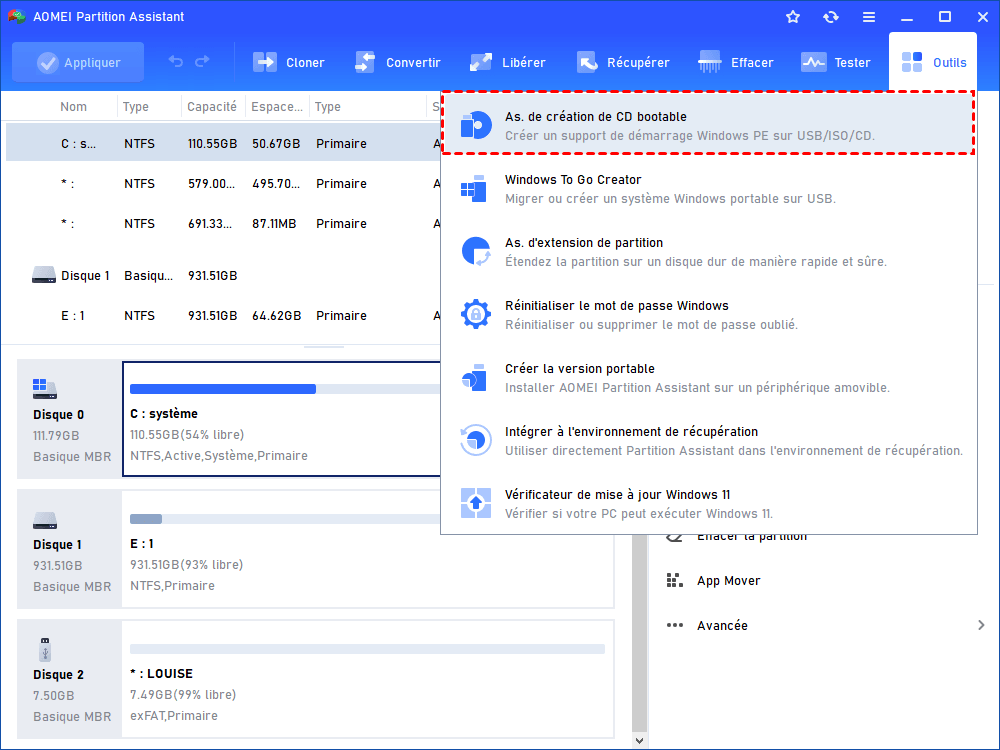
Task: Sort by the Capacité column header
Action: (x=212, y=107)
